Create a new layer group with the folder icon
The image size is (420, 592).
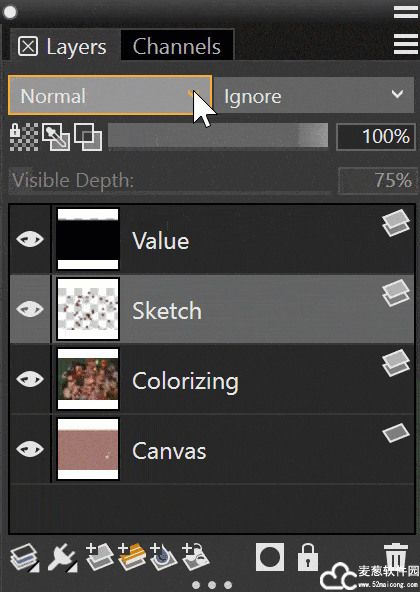click(132, 557)
